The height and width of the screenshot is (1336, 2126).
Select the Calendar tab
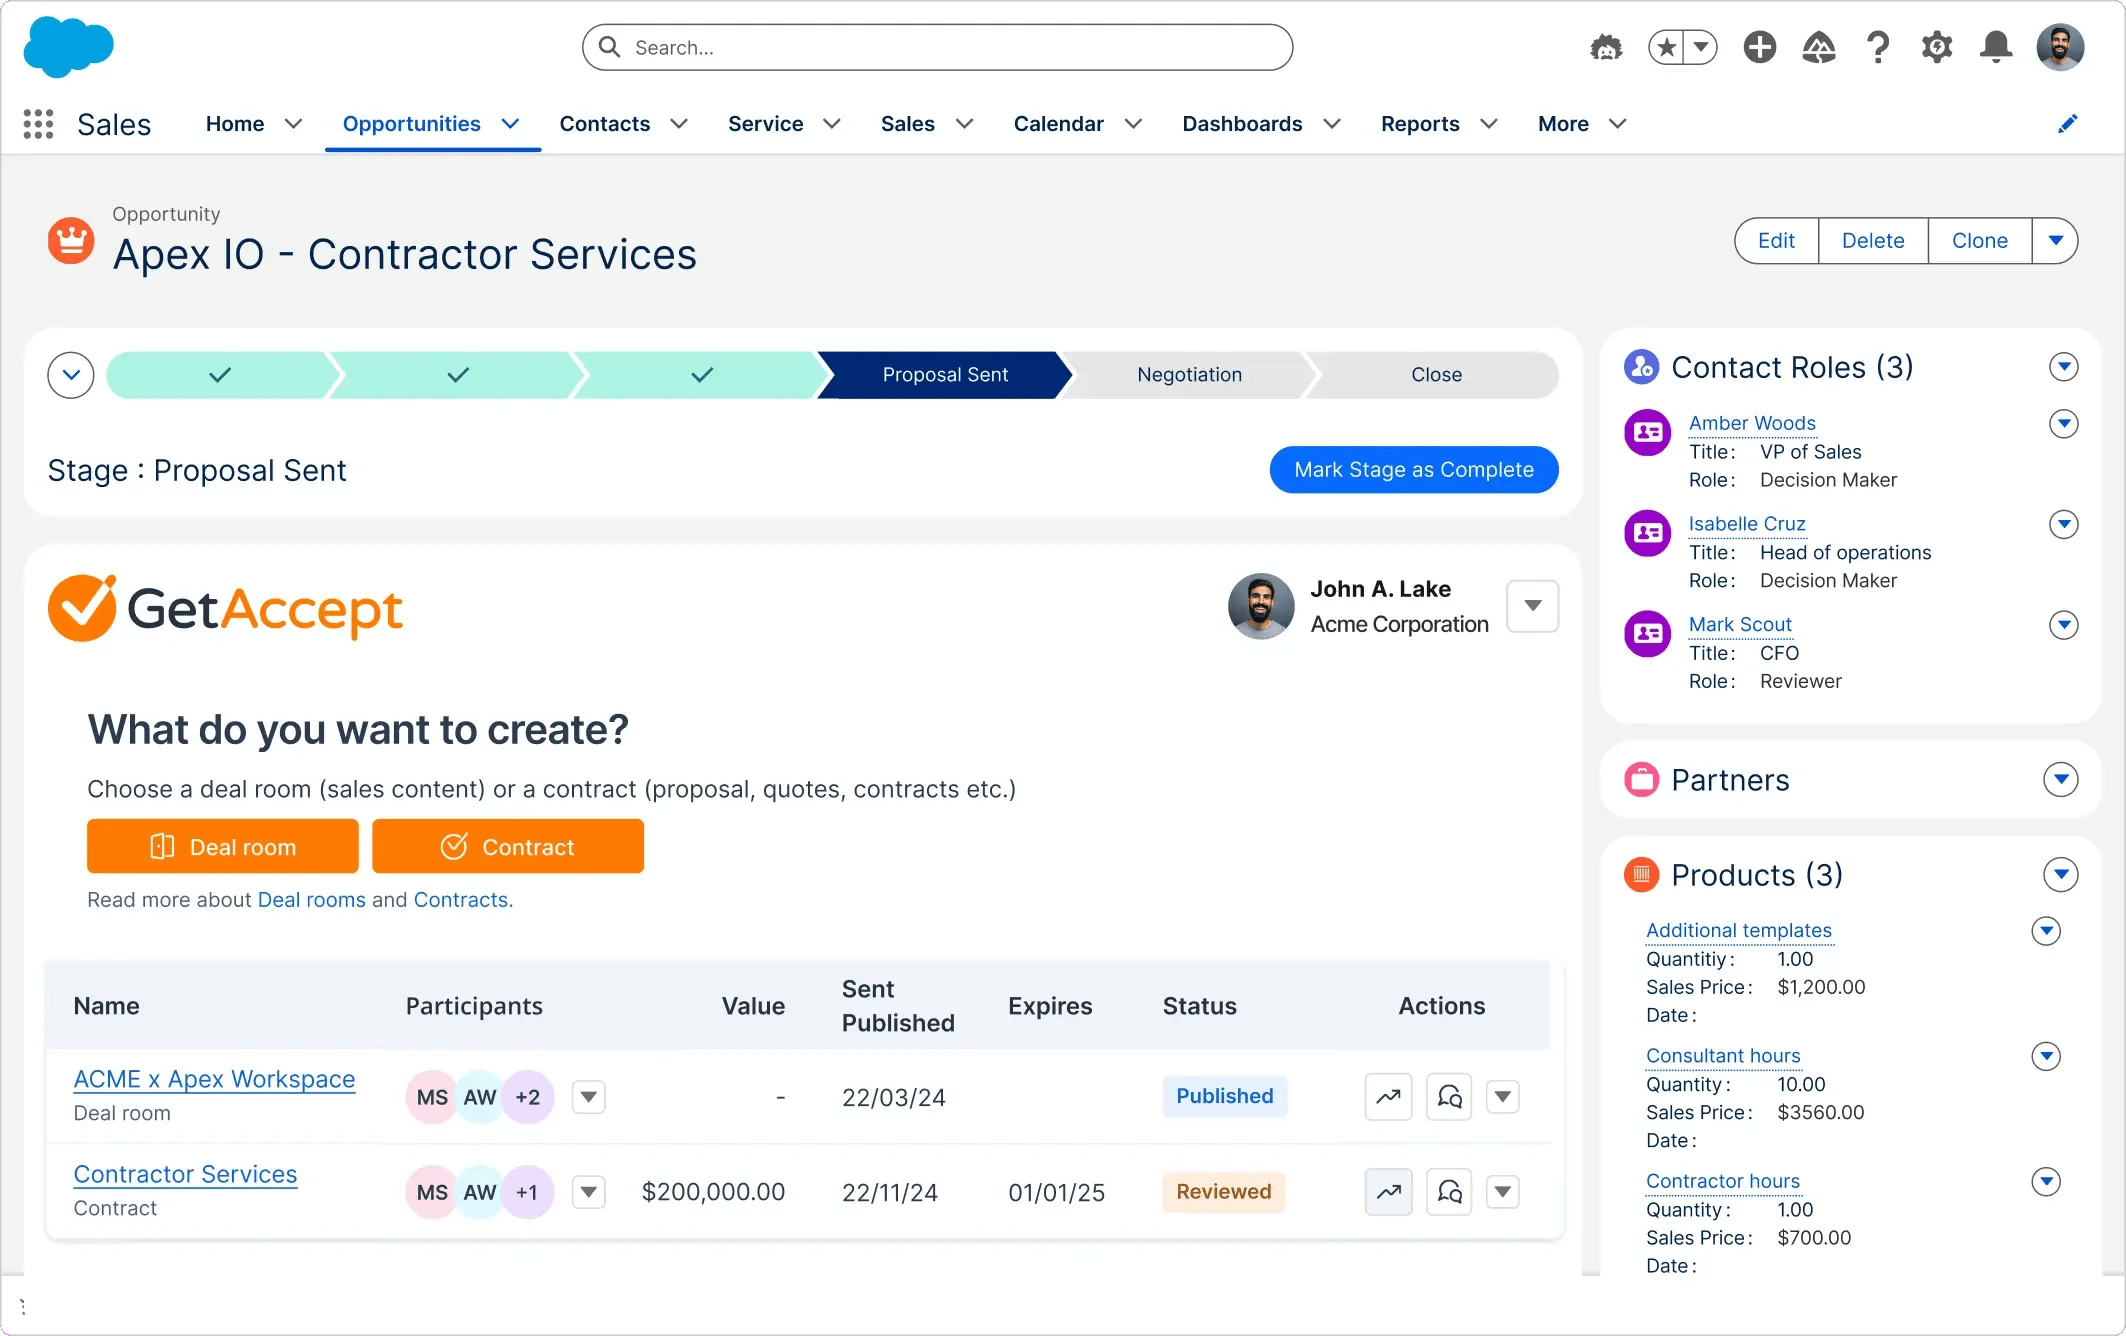click(x=1058, y=124)
